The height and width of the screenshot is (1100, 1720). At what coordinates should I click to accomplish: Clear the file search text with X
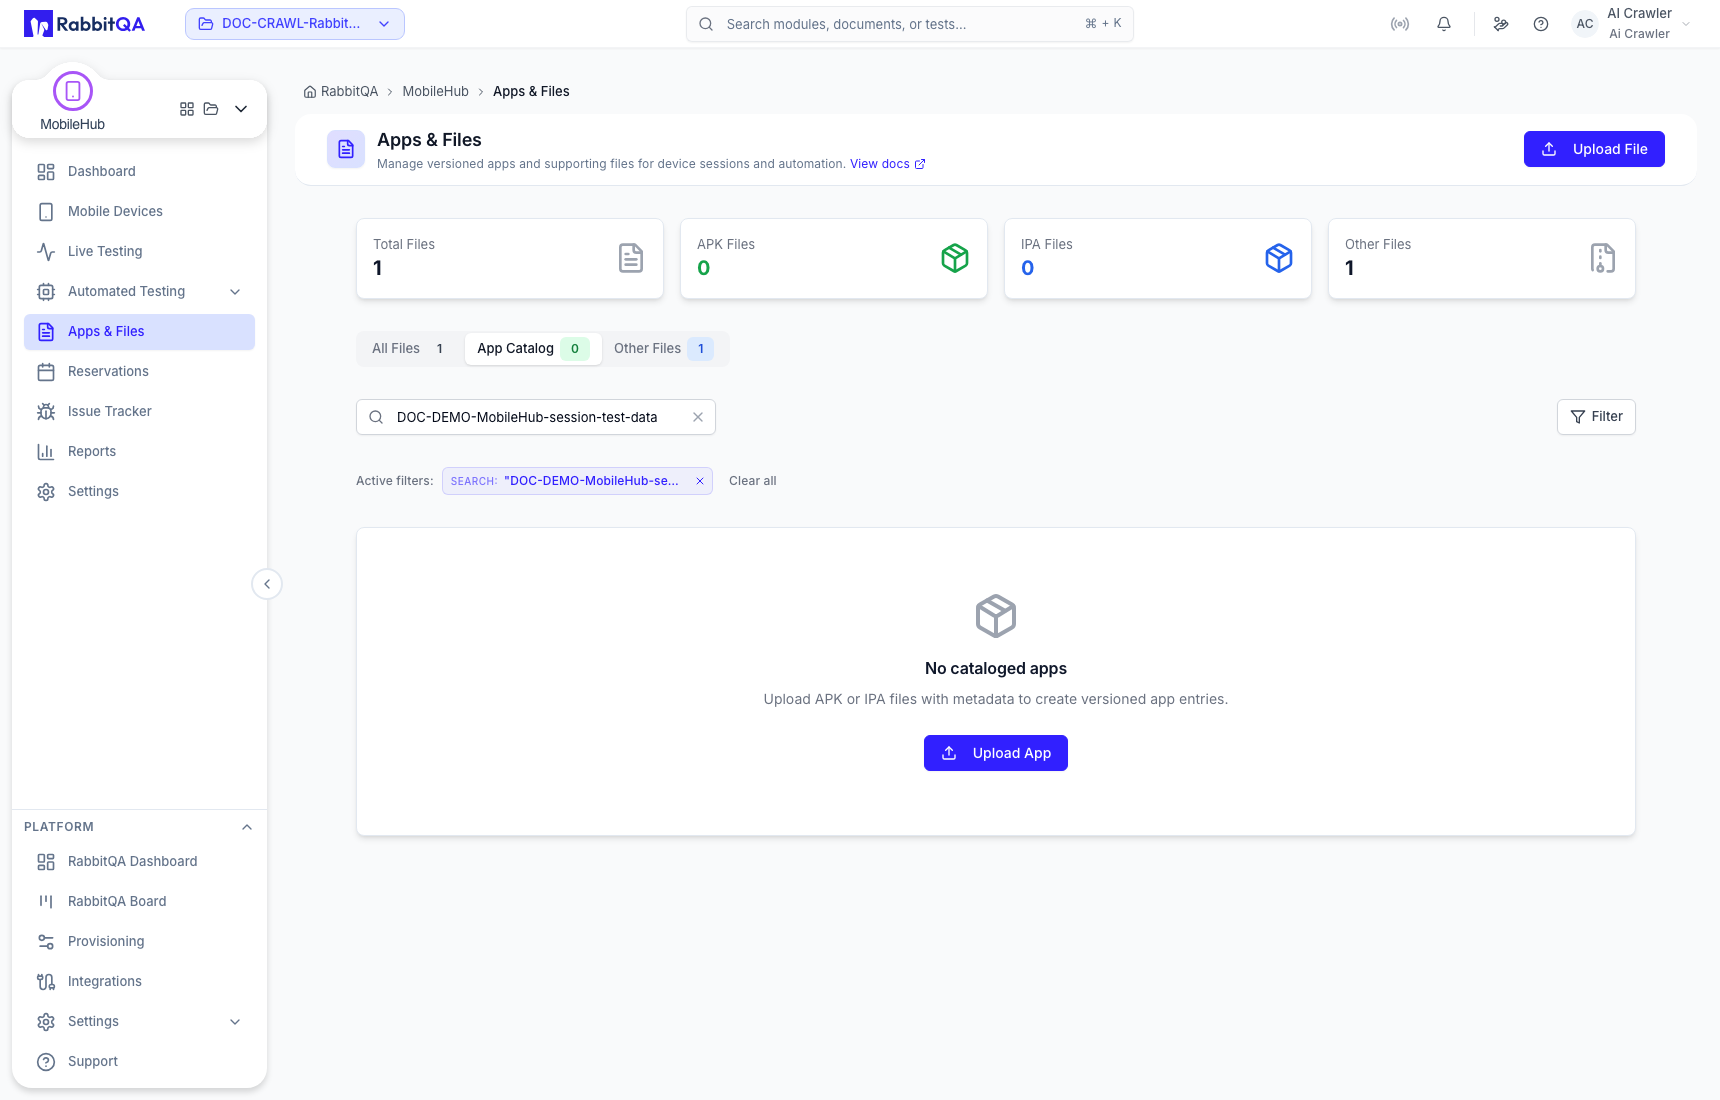[698, 417]
